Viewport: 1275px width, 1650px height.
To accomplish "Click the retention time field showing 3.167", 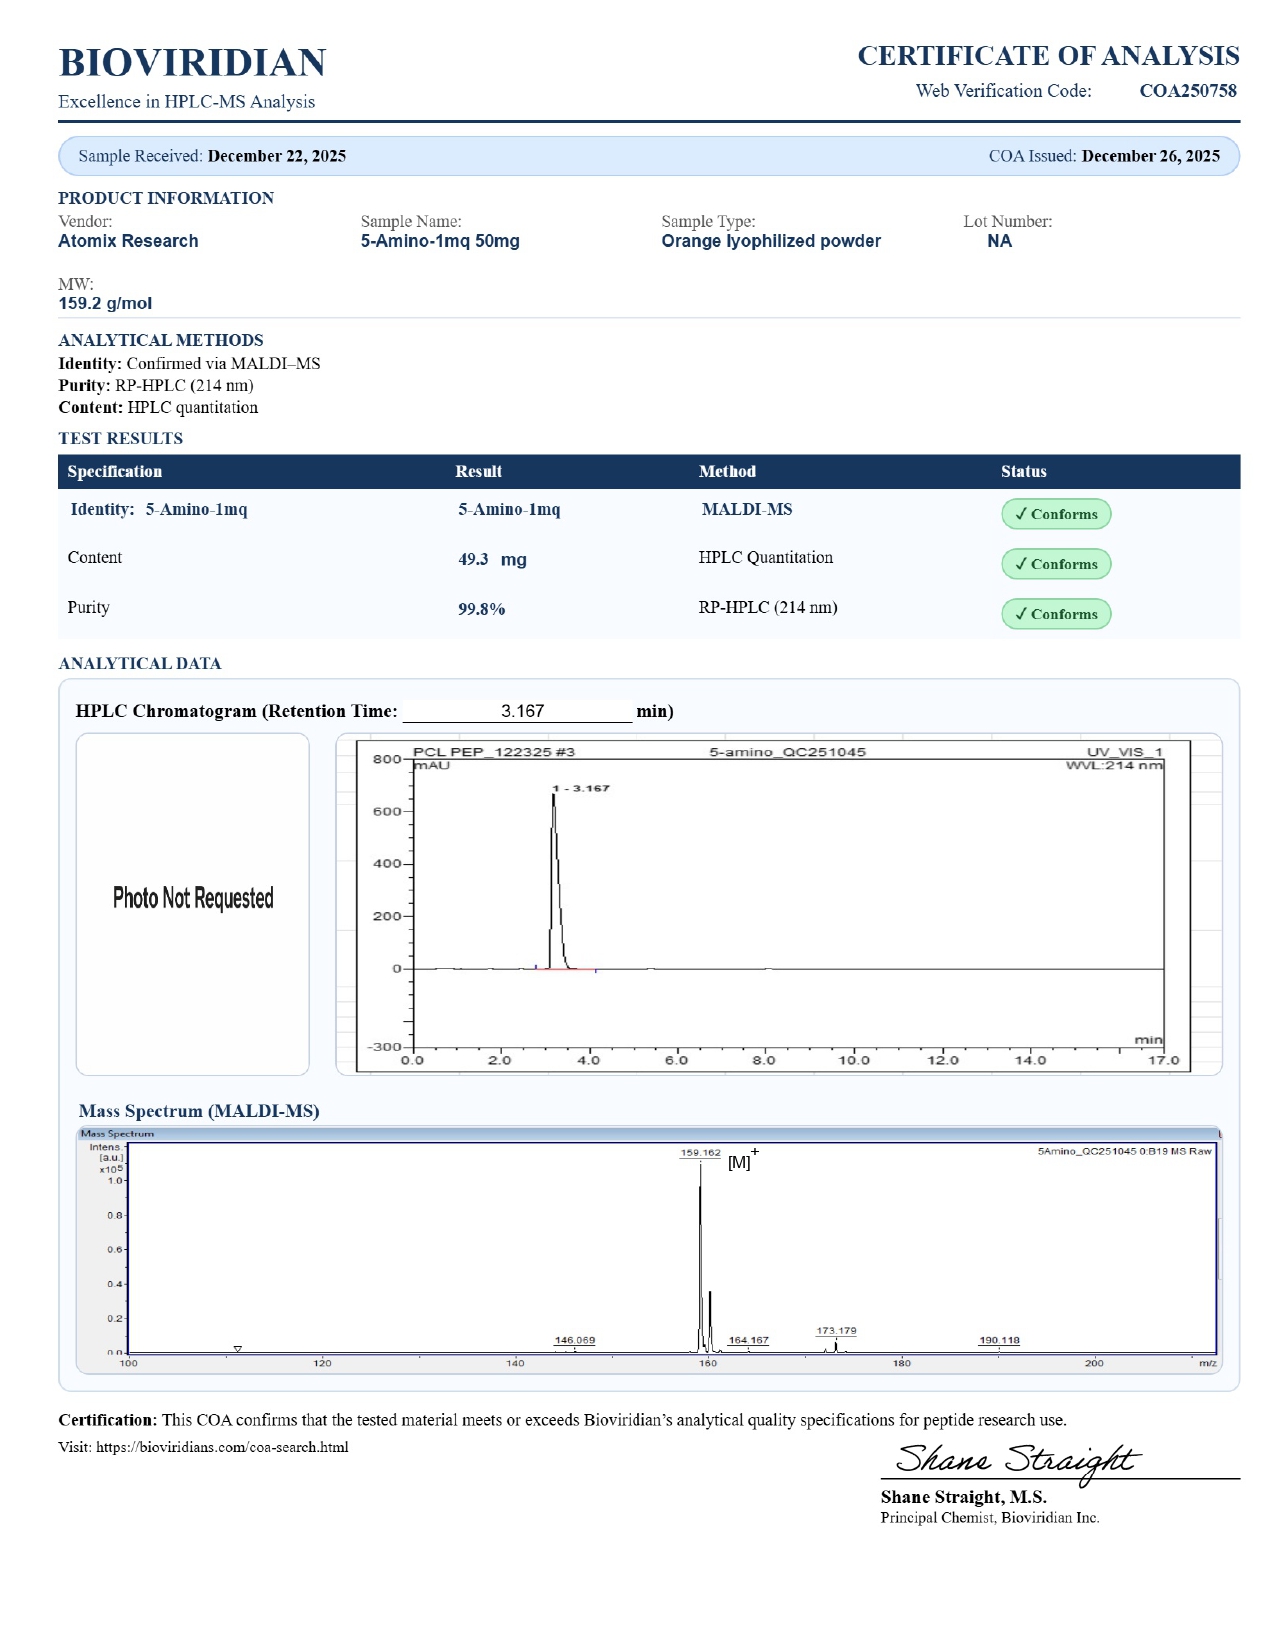I will [x=520, y=711].
